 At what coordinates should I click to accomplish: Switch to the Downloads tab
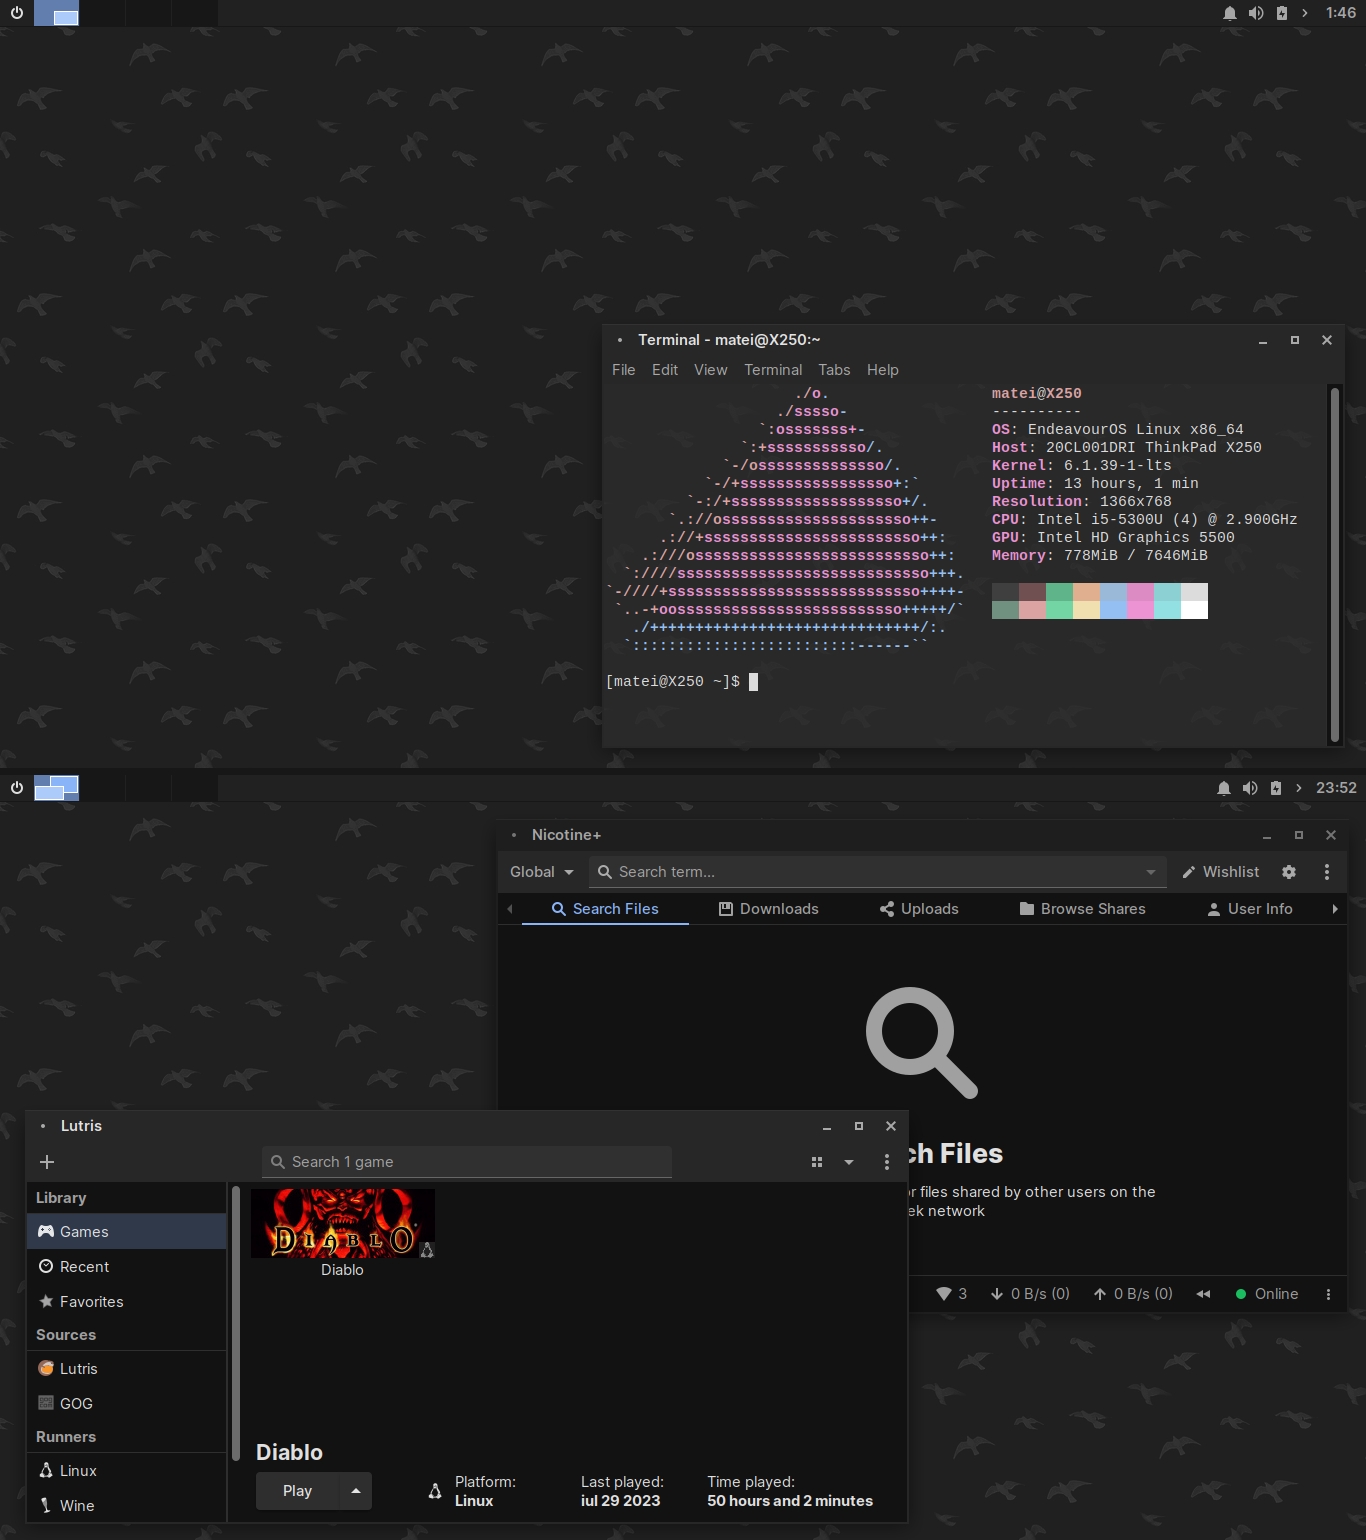(x=768, y=909)
